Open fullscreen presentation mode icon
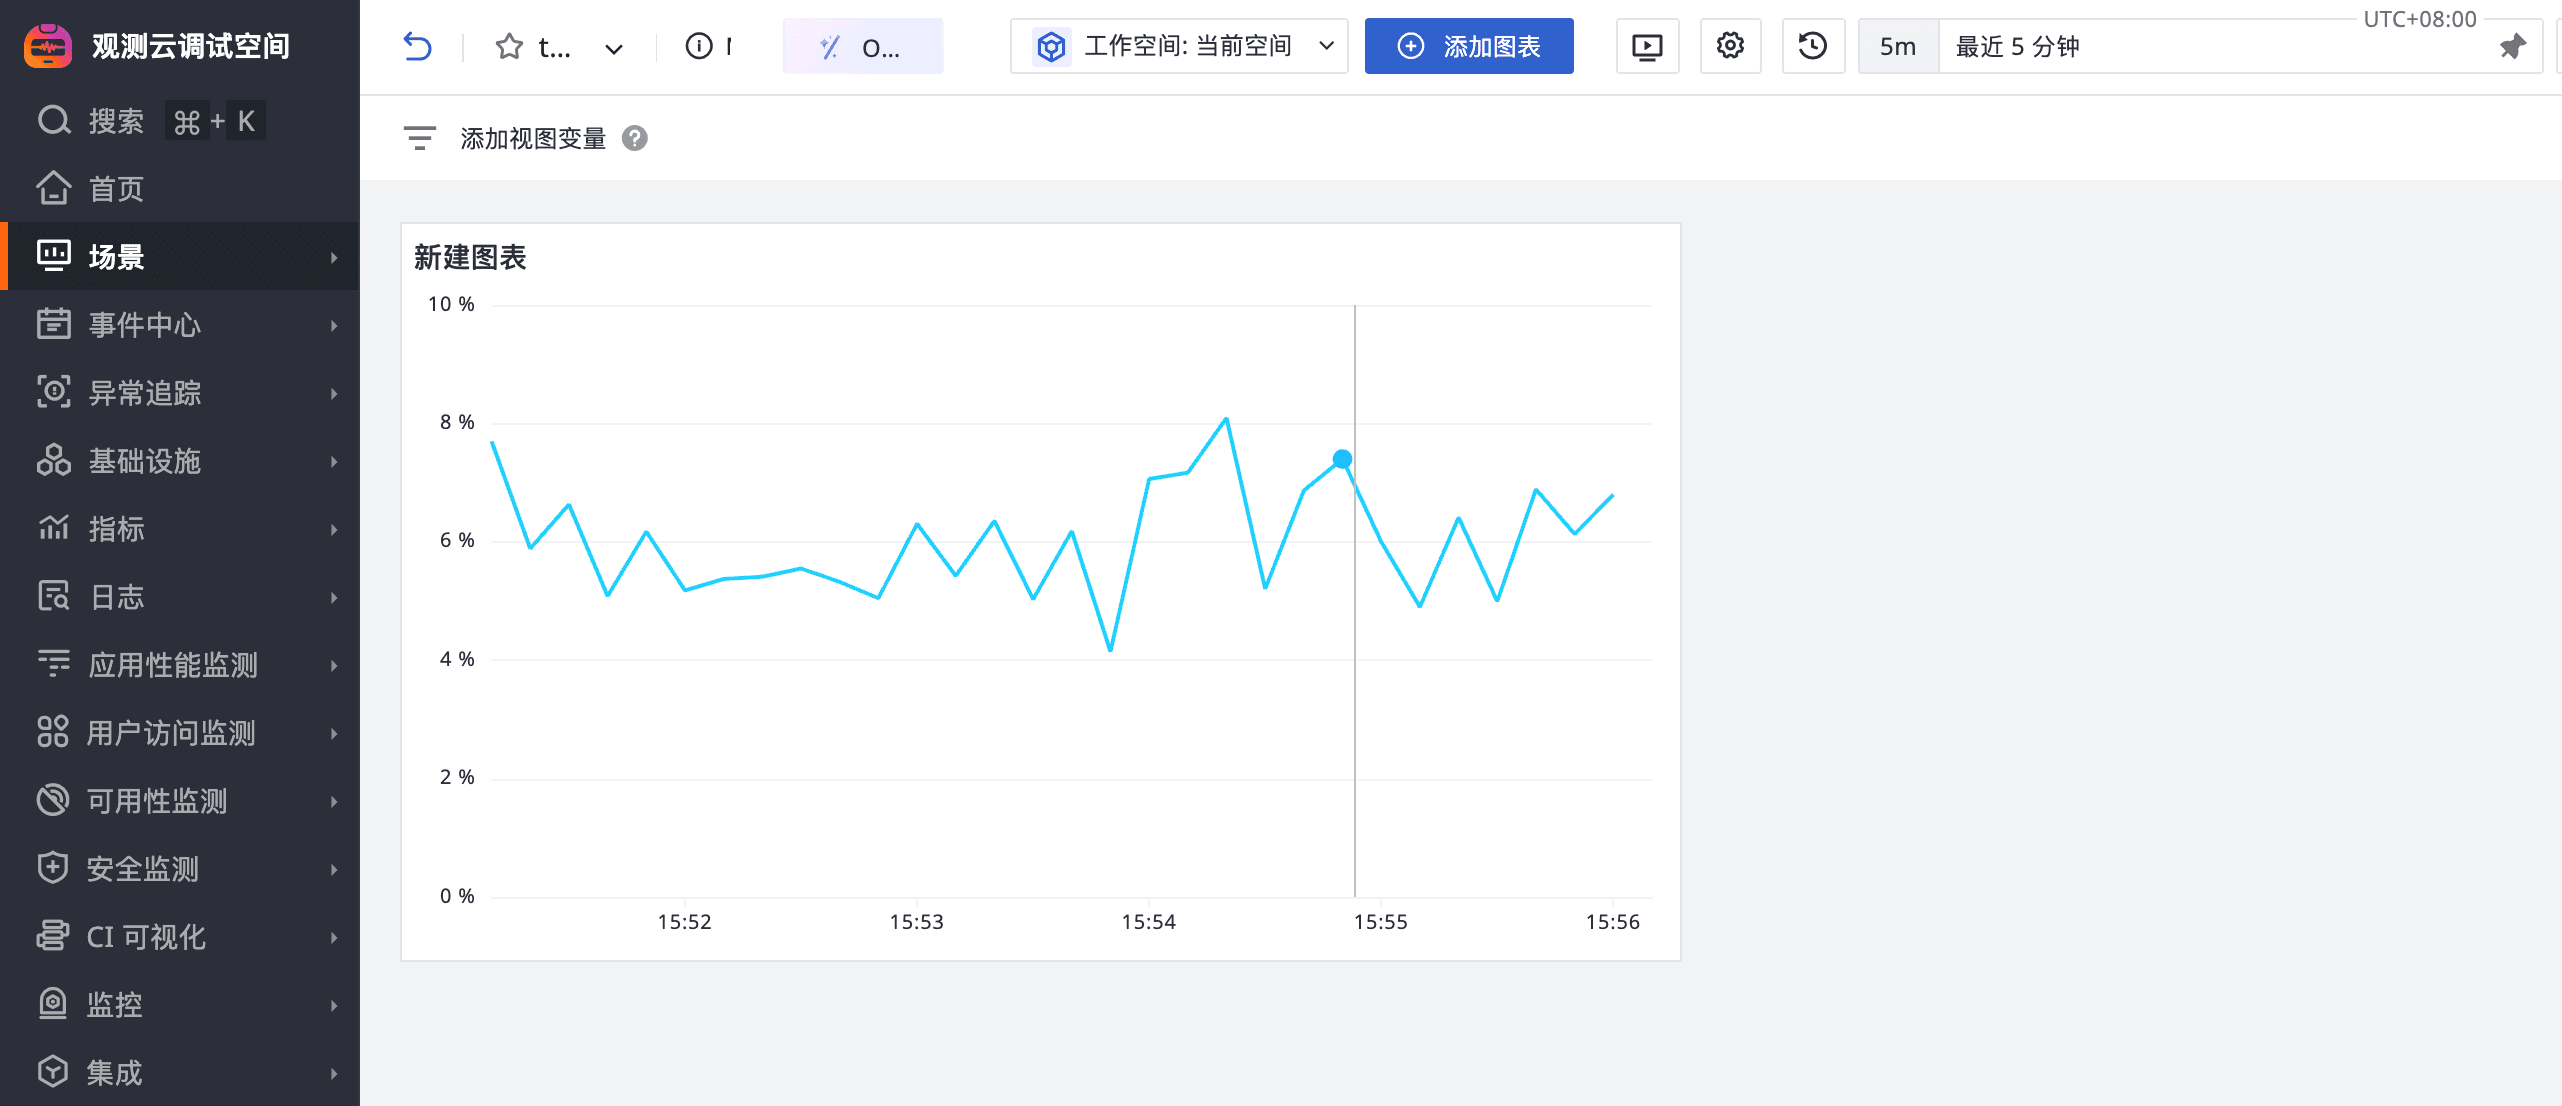Viewport: 2562px width, 1106px height. tap(1646, 46)
